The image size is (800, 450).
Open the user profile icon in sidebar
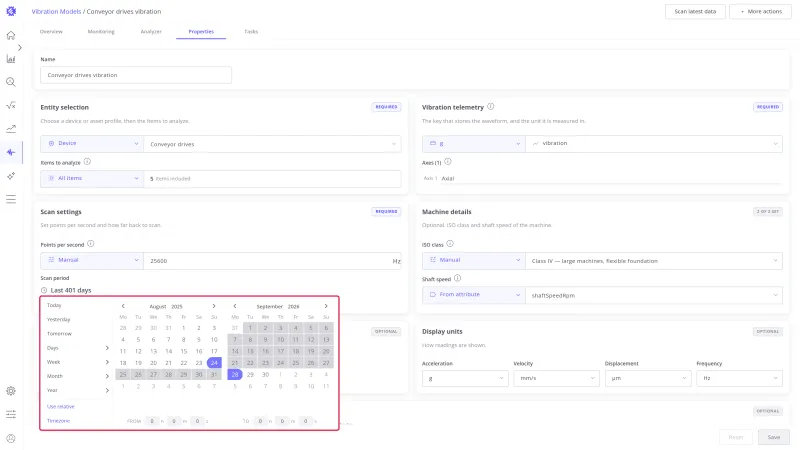click(11, 438)
